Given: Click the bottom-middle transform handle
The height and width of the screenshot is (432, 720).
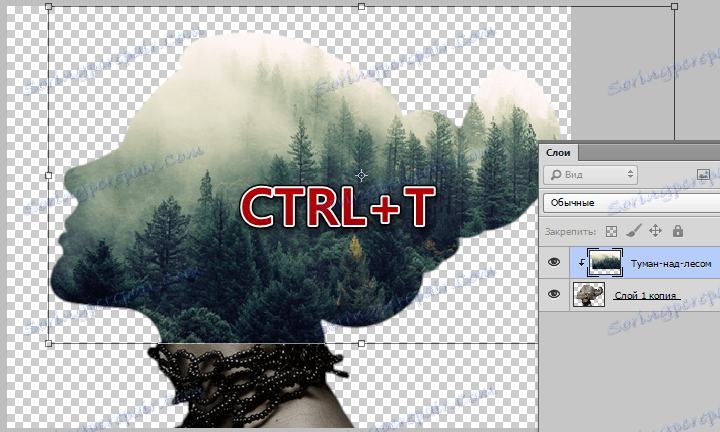Looking at the screenshot, I should (x=361, y=343).
